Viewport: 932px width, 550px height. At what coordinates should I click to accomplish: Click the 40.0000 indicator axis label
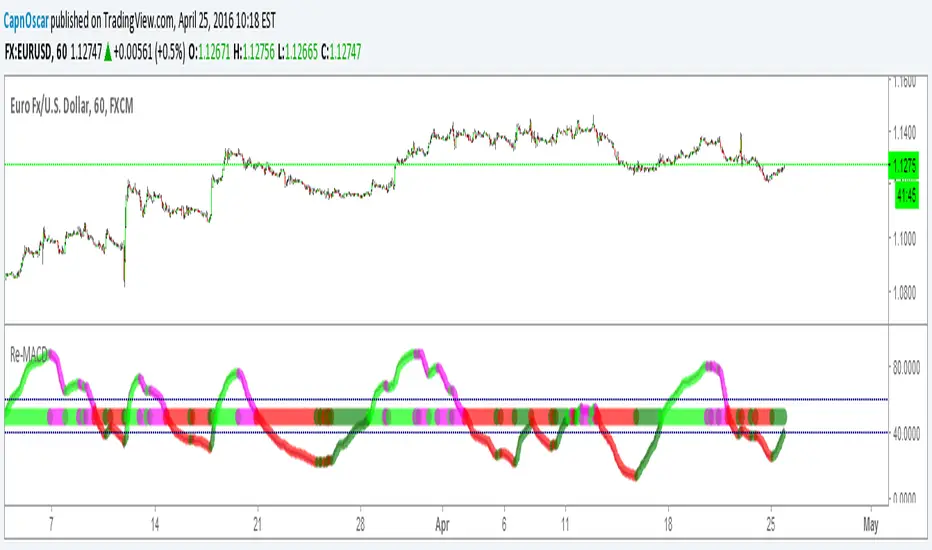click(x=906, y=433)
